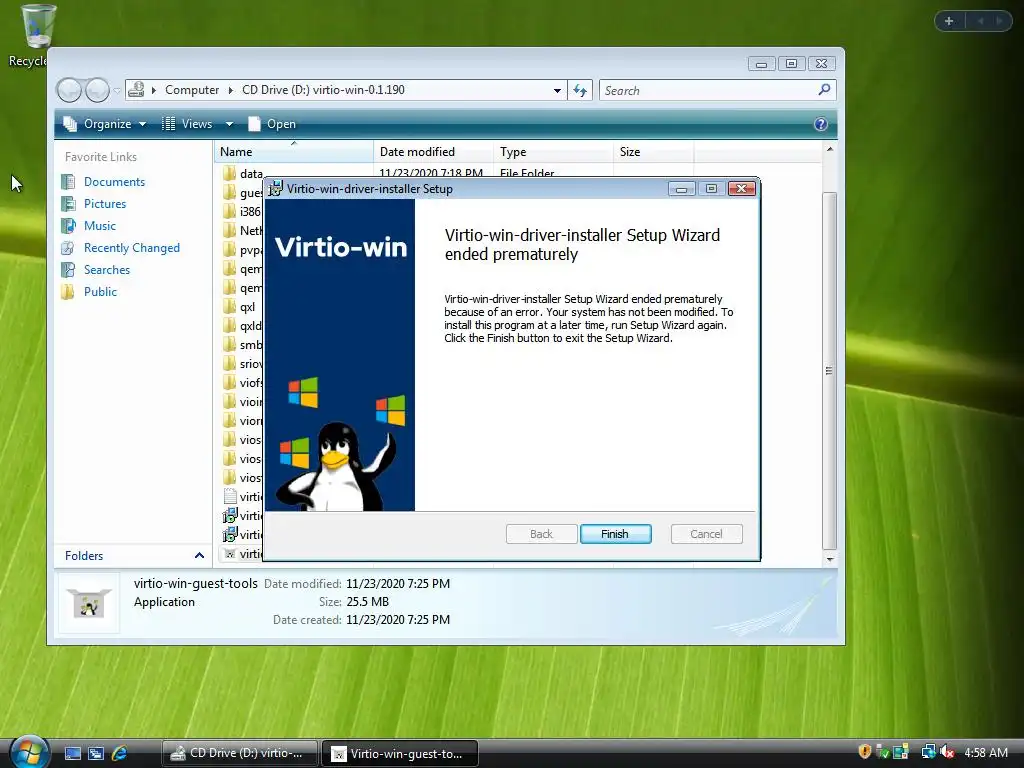
Task: Switch to CD Drive (D:) taskbar button
Action: coord(240,753)
